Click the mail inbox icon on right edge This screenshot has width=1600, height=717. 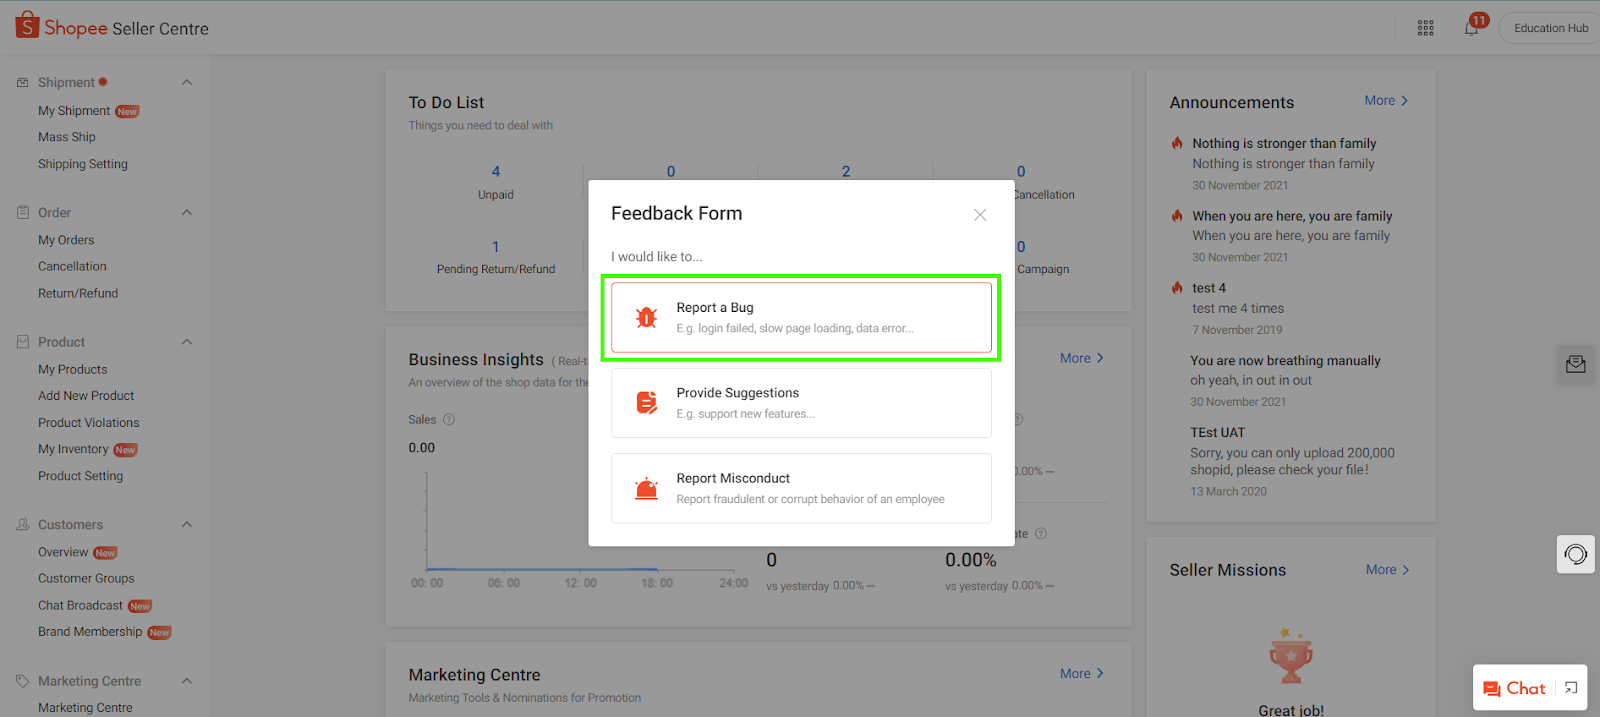point(1575,364)
